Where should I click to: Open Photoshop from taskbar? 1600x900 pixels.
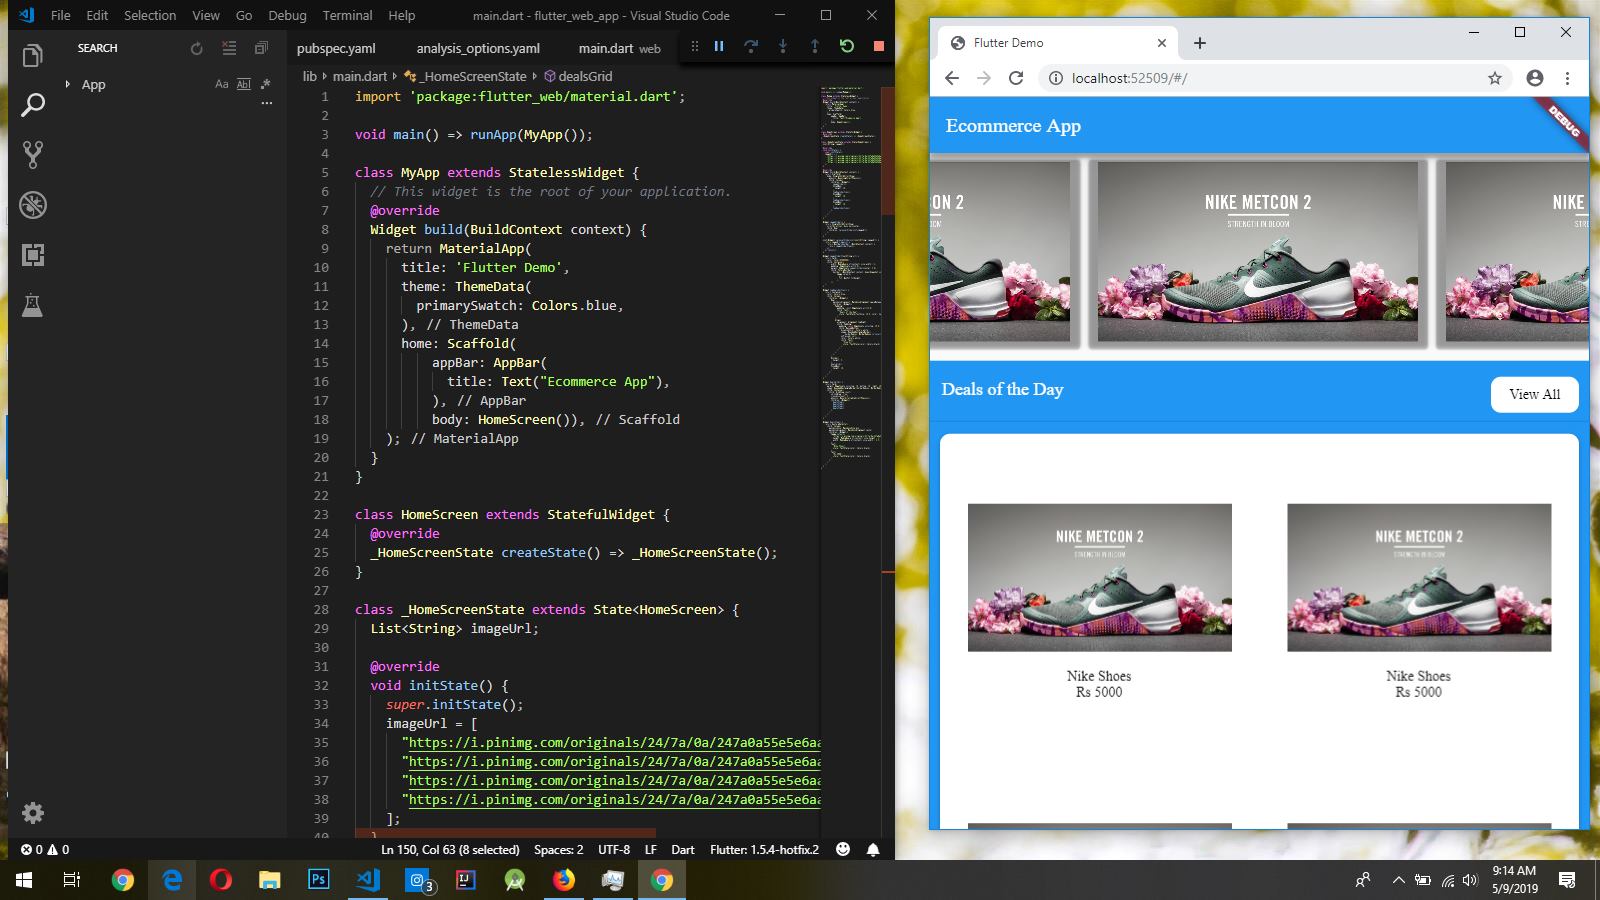click(x=318, y=880)
